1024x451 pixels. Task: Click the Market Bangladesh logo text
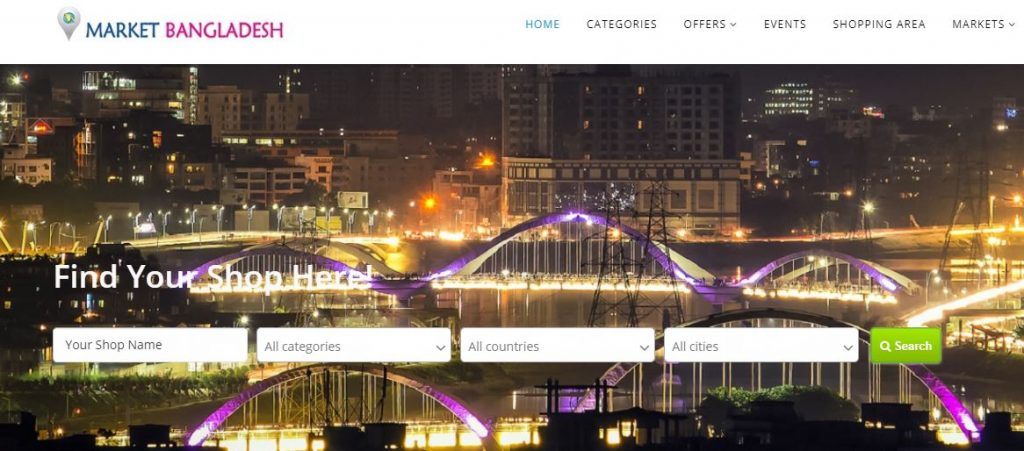184,30
